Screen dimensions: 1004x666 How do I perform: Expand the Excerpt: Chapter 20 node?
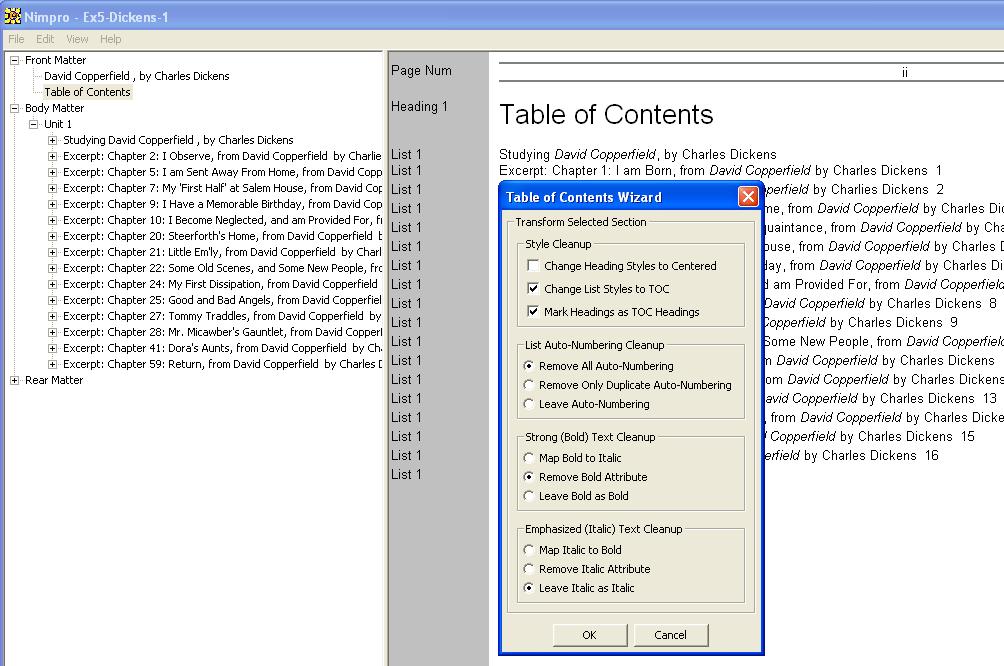tap(53, 236)
